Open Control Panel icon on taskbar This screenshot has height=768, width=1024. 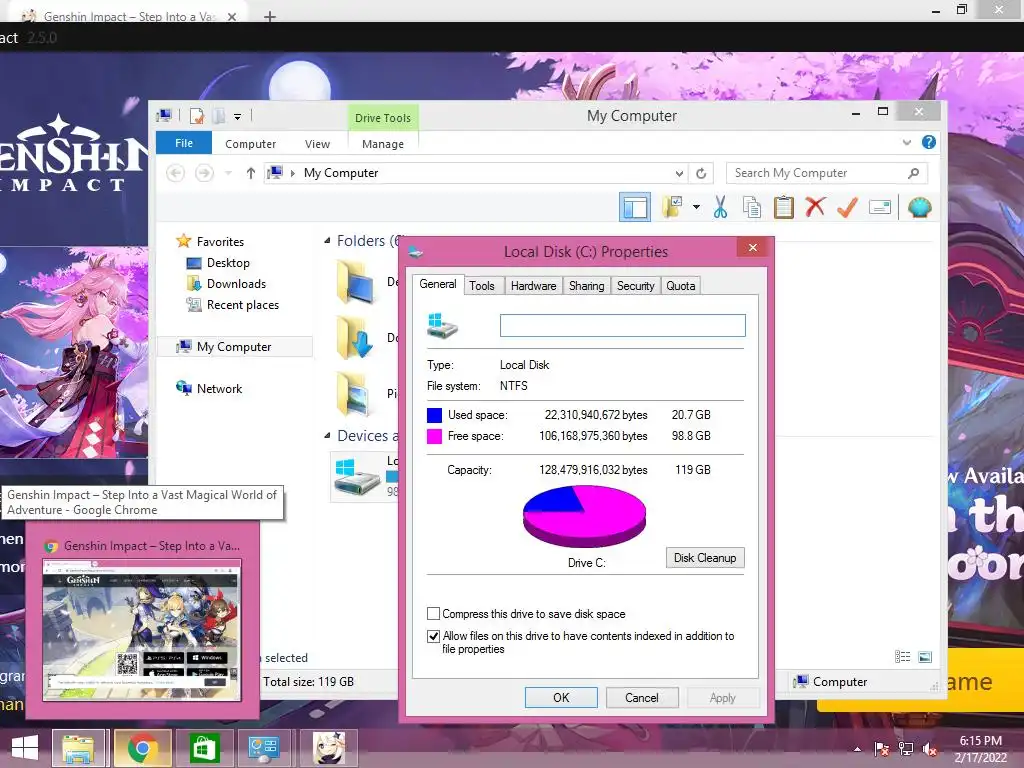tap(264, 748)
